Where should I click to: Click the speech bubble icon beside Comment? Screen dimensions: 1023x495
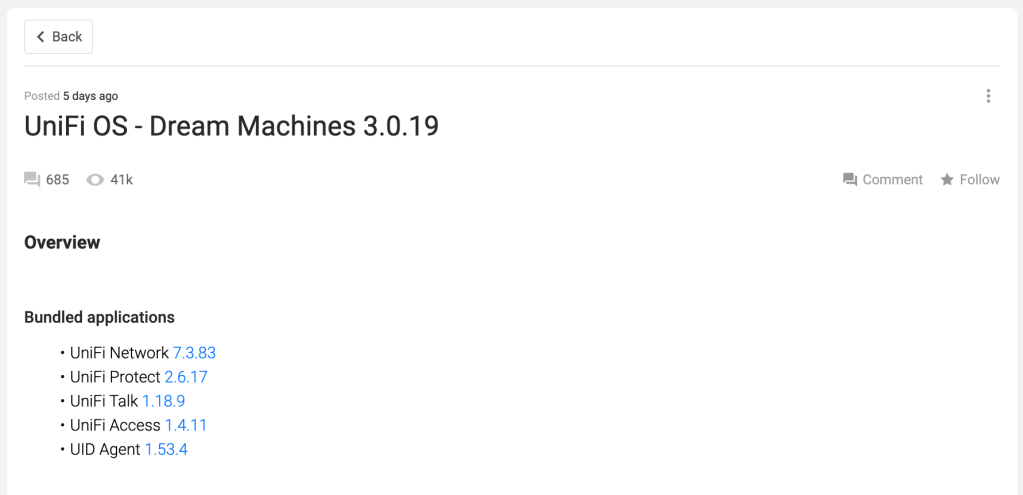[850, 180]
